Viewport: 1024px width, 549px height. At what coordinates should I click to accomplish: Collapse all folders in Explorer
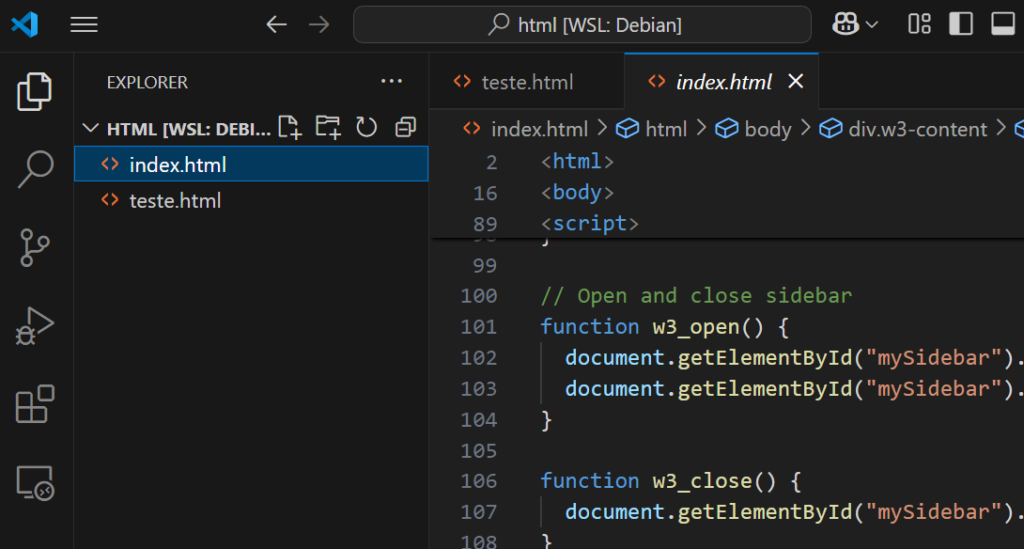(x=405, y=127)
